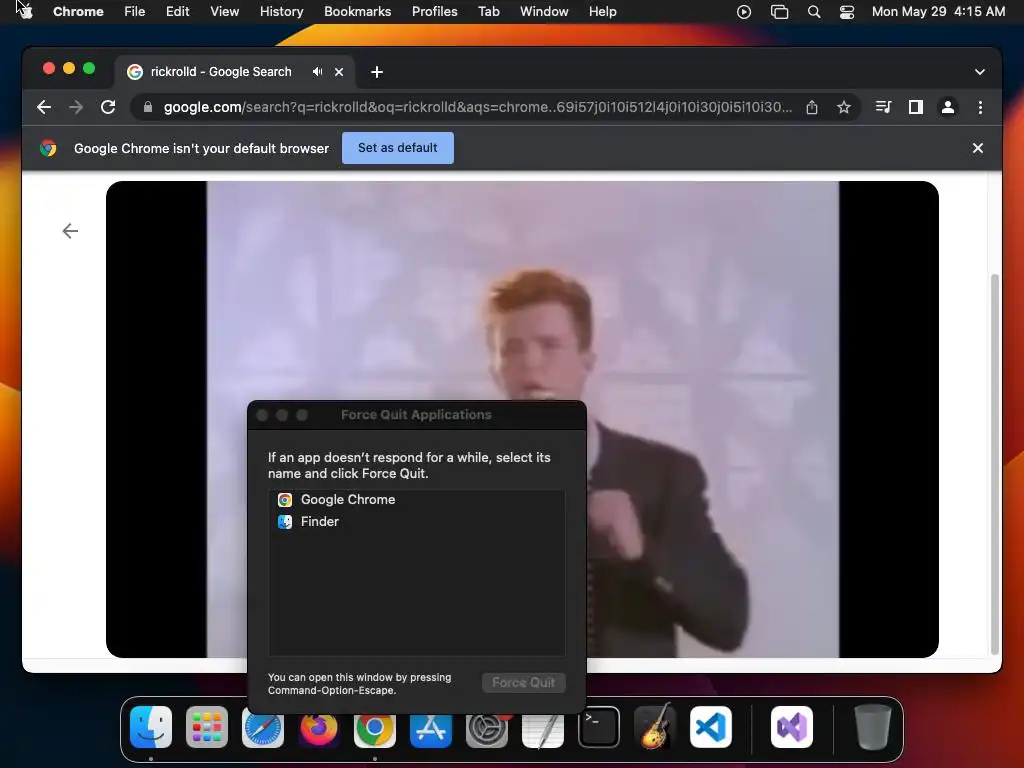
Task: Close the rickrolld Google Search tab
Action: click(339, 72)
